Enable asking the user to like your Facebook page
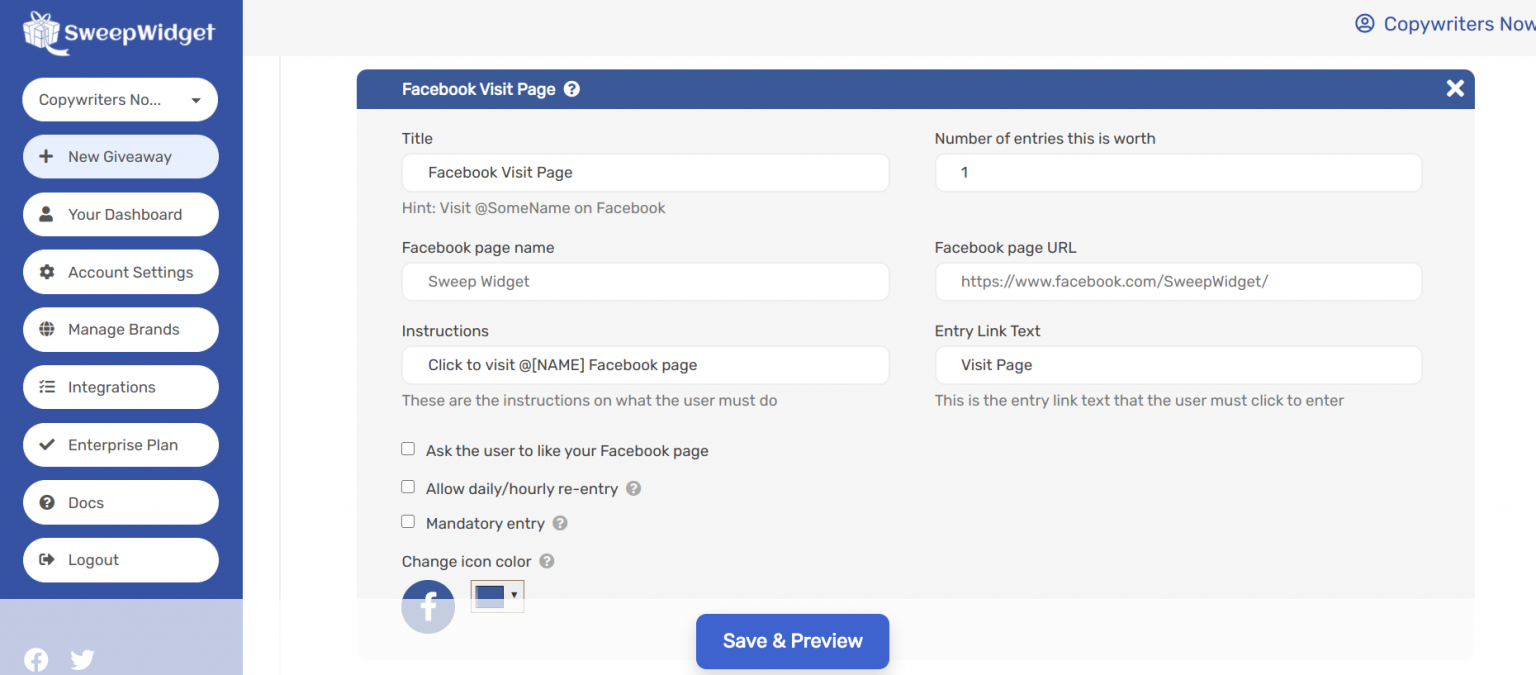1536x675 pixels. [x=408, y=449]
